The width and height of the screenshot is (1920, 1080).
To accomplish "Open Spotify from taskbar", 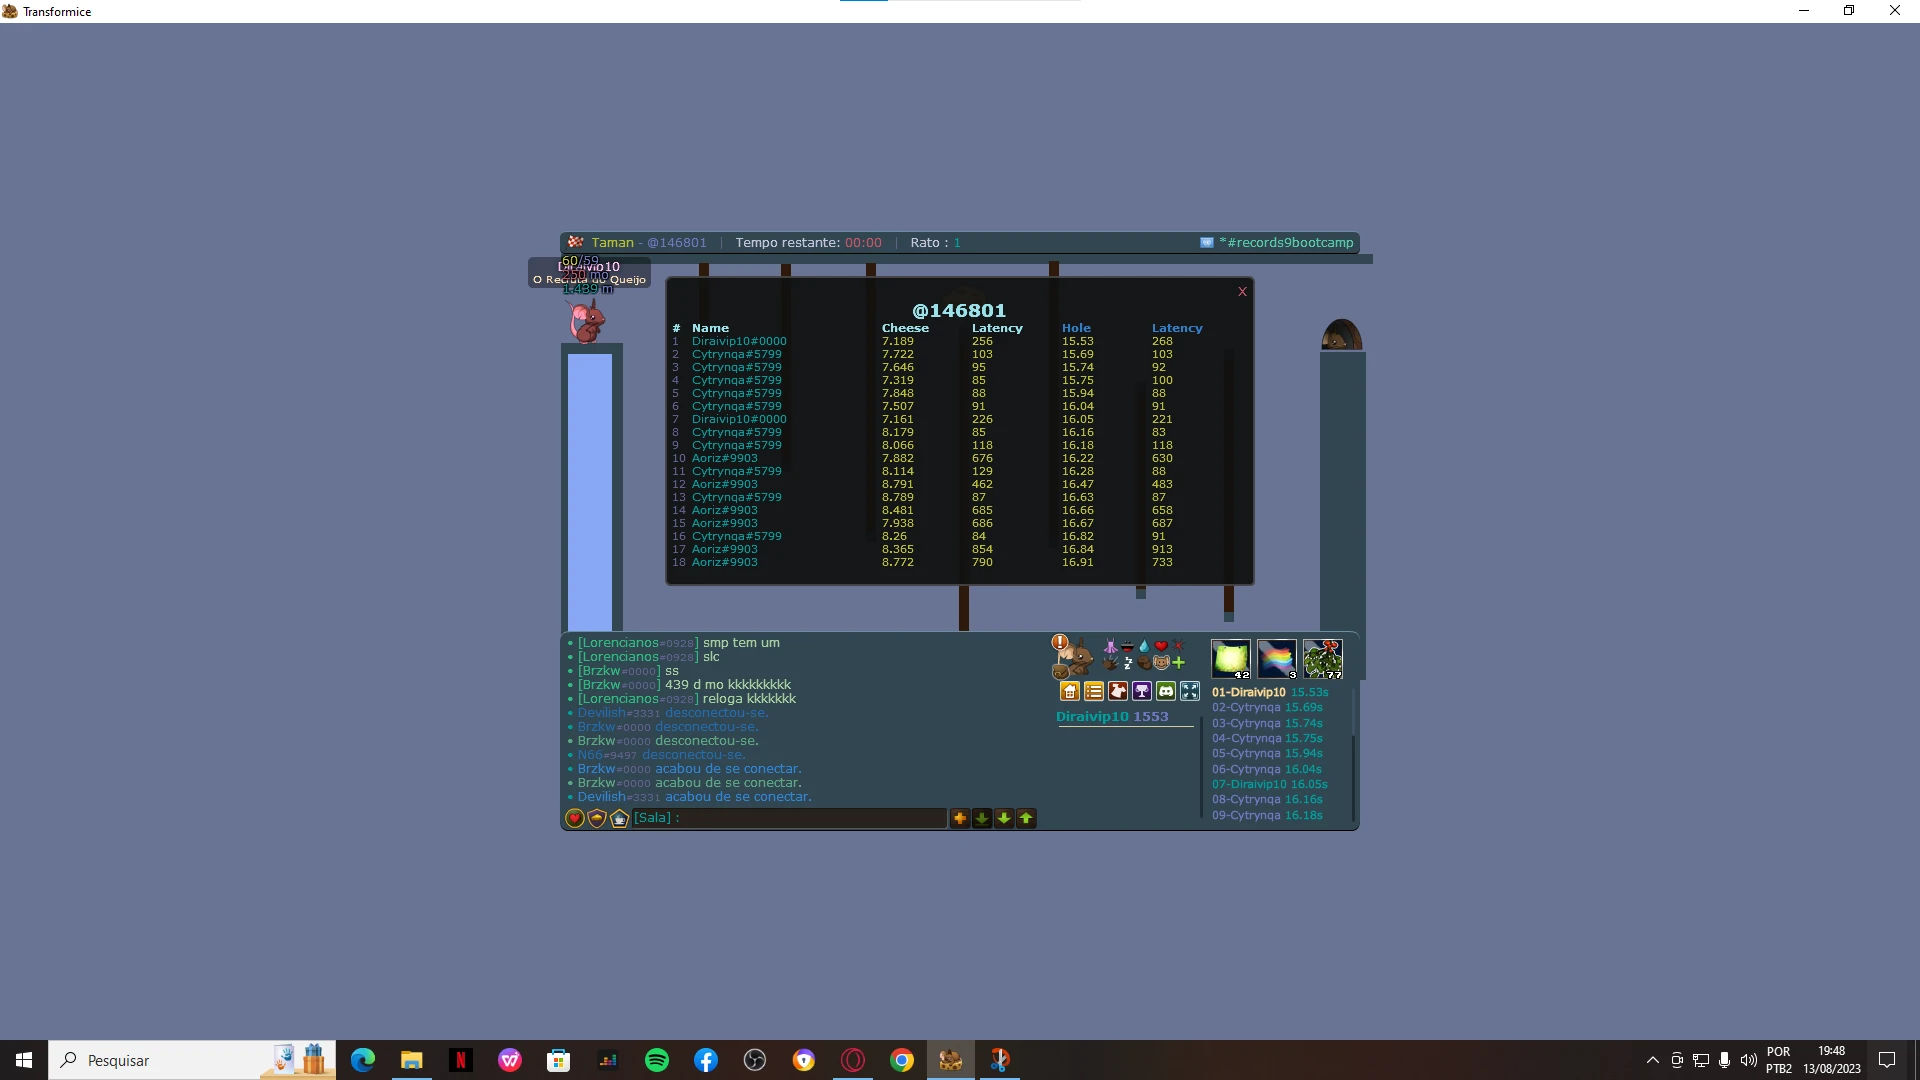I will pos(656,1060).
